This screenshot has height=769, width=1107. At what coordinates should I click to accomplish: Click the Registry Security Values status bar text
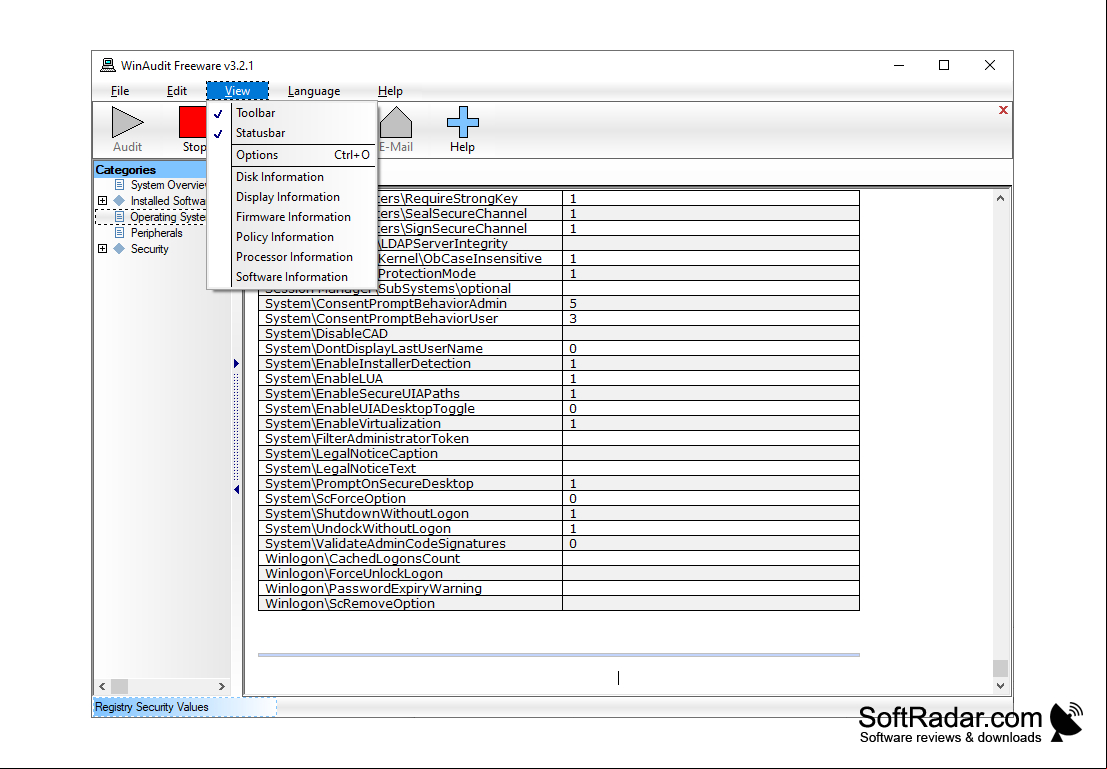(x=152, y=707)
